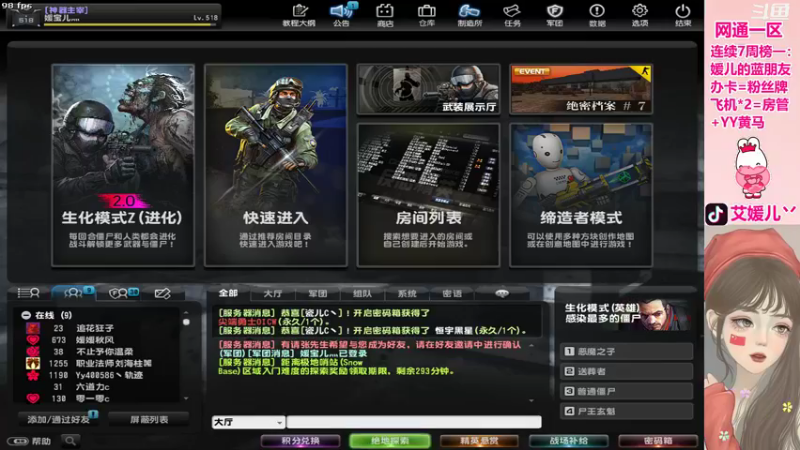Open the 屏蔽列表 block list button
Viewport: 800px width, 450px height.
[149, 419]
